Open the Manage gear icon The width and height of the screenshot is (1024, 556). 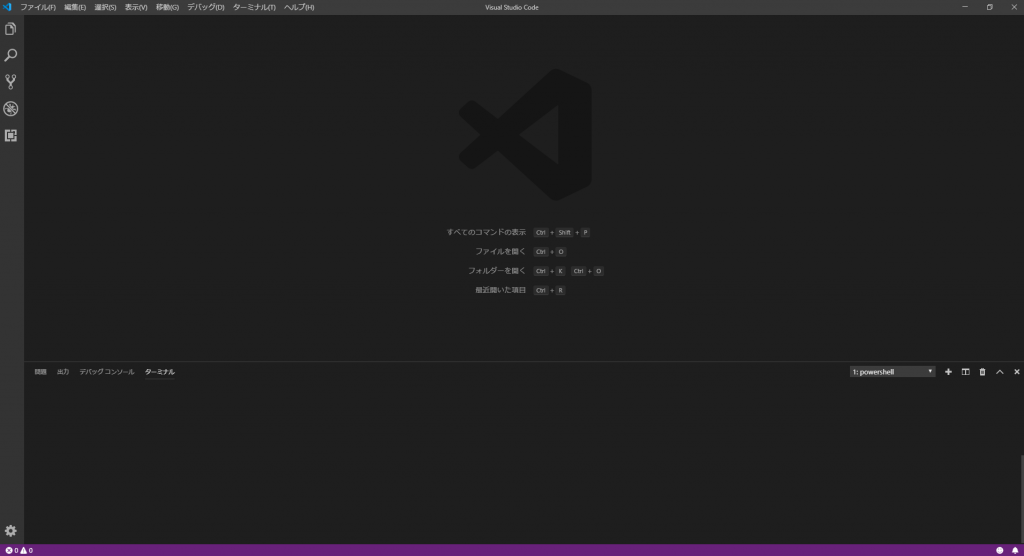(10, 531)
